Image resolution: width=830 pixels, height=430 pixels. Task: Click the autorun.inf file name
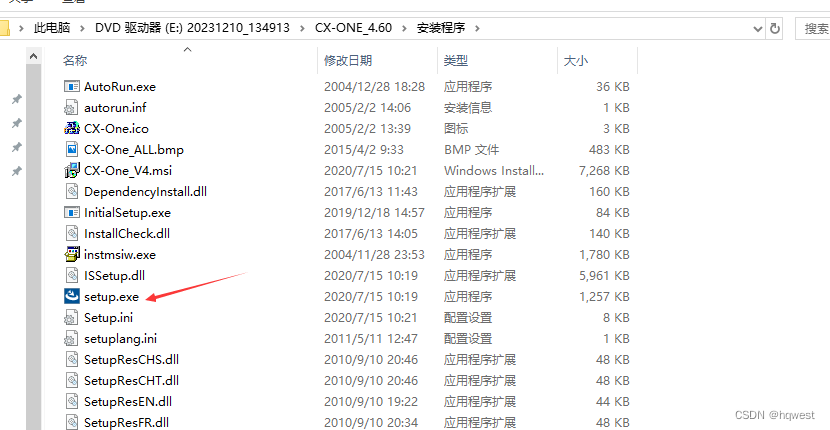tap(115, 108)
